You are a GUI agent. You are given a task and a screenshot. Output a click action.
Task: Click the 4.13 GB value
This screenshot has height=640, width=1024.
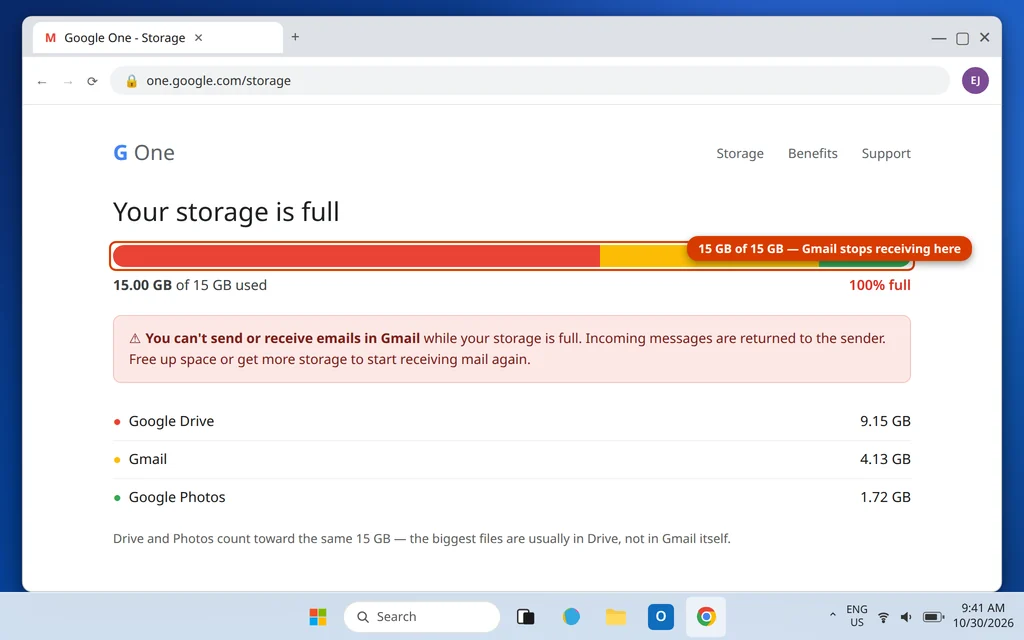coord(885,459)
